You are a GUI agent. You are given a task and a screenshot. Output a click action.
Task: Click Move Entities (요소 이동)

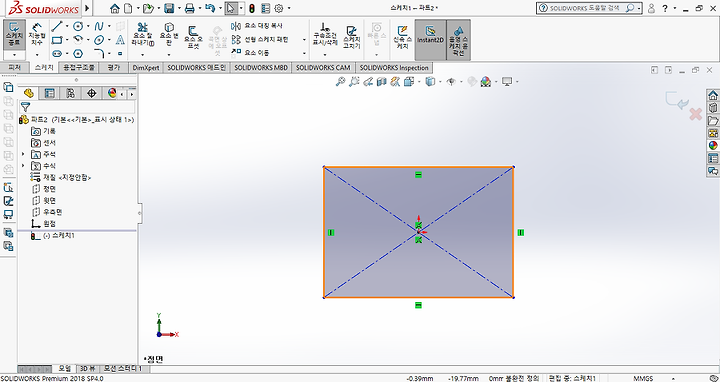click(x=250, y=53)
